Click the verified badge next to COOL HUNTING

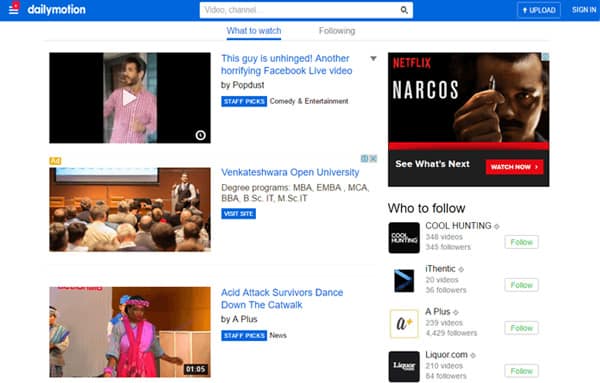click(497, 227)
